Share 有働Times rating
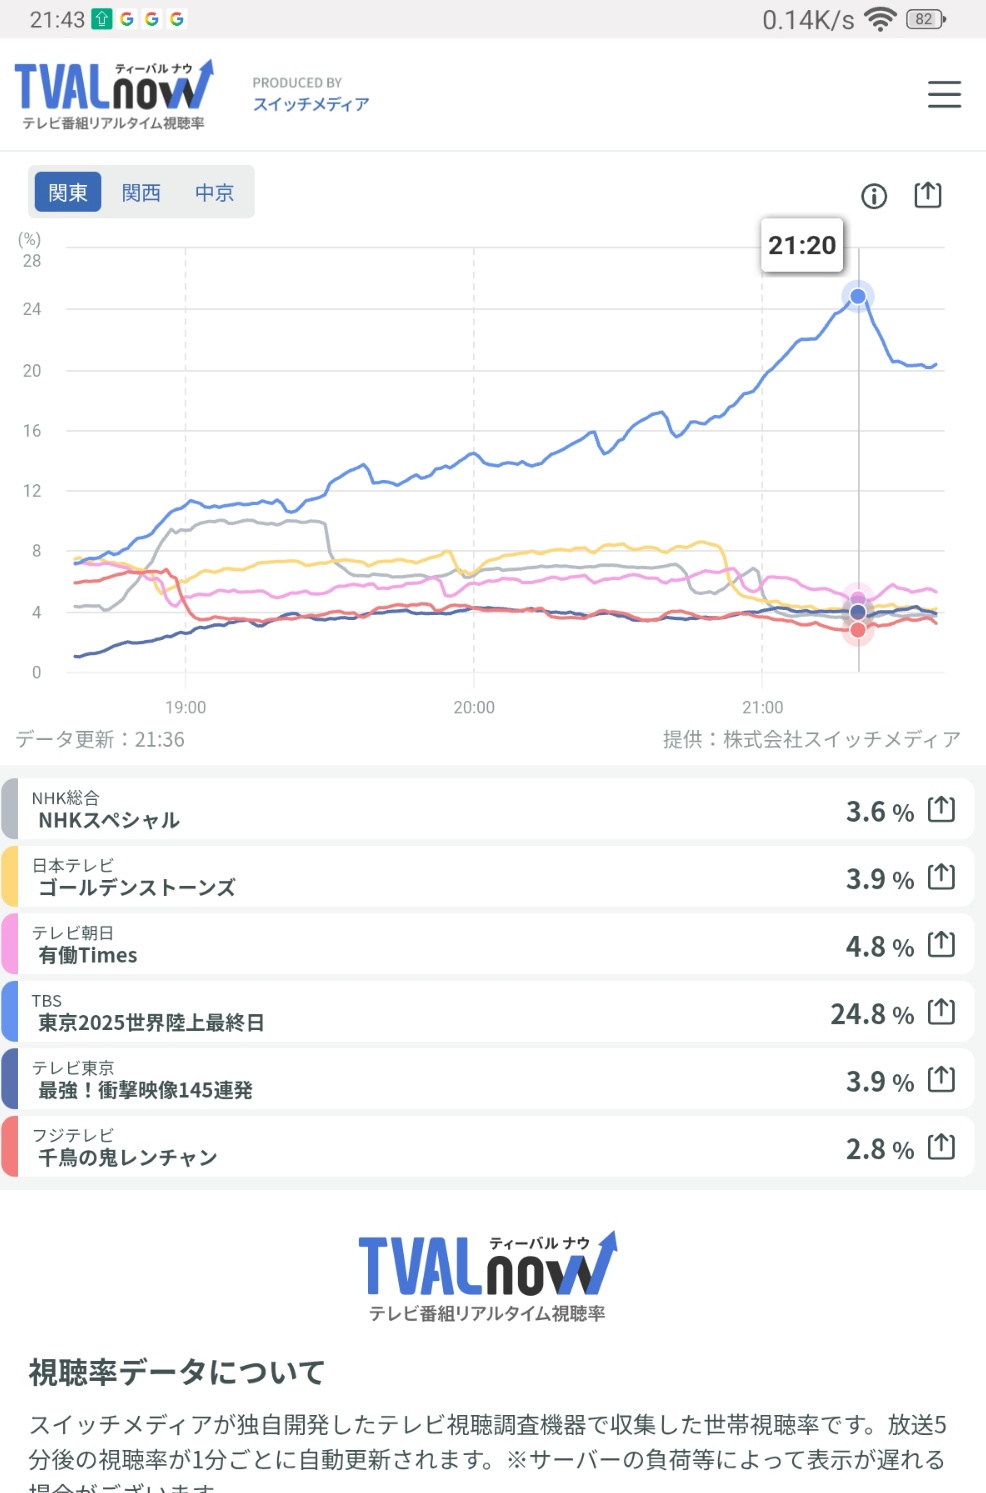986x1493 pixels. [x=941, y=944]
